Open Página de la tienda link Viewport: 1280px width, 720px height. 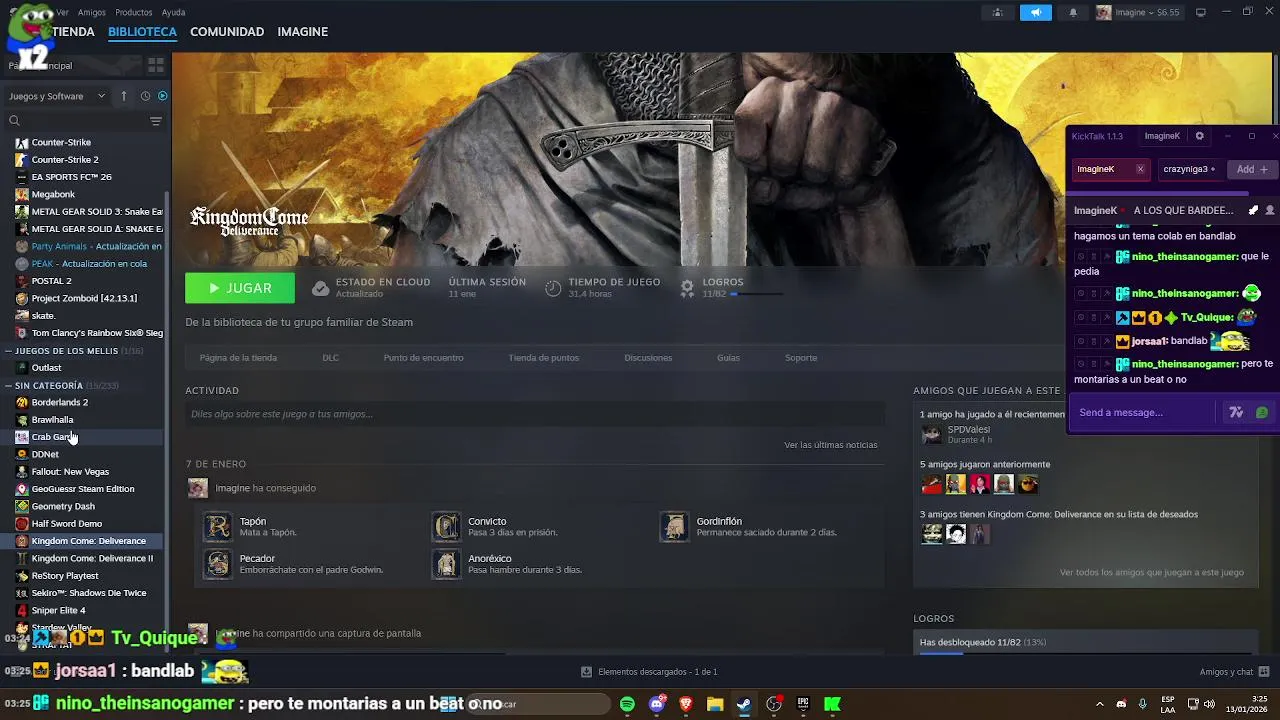pyautogui.click(x=238, y=358)
